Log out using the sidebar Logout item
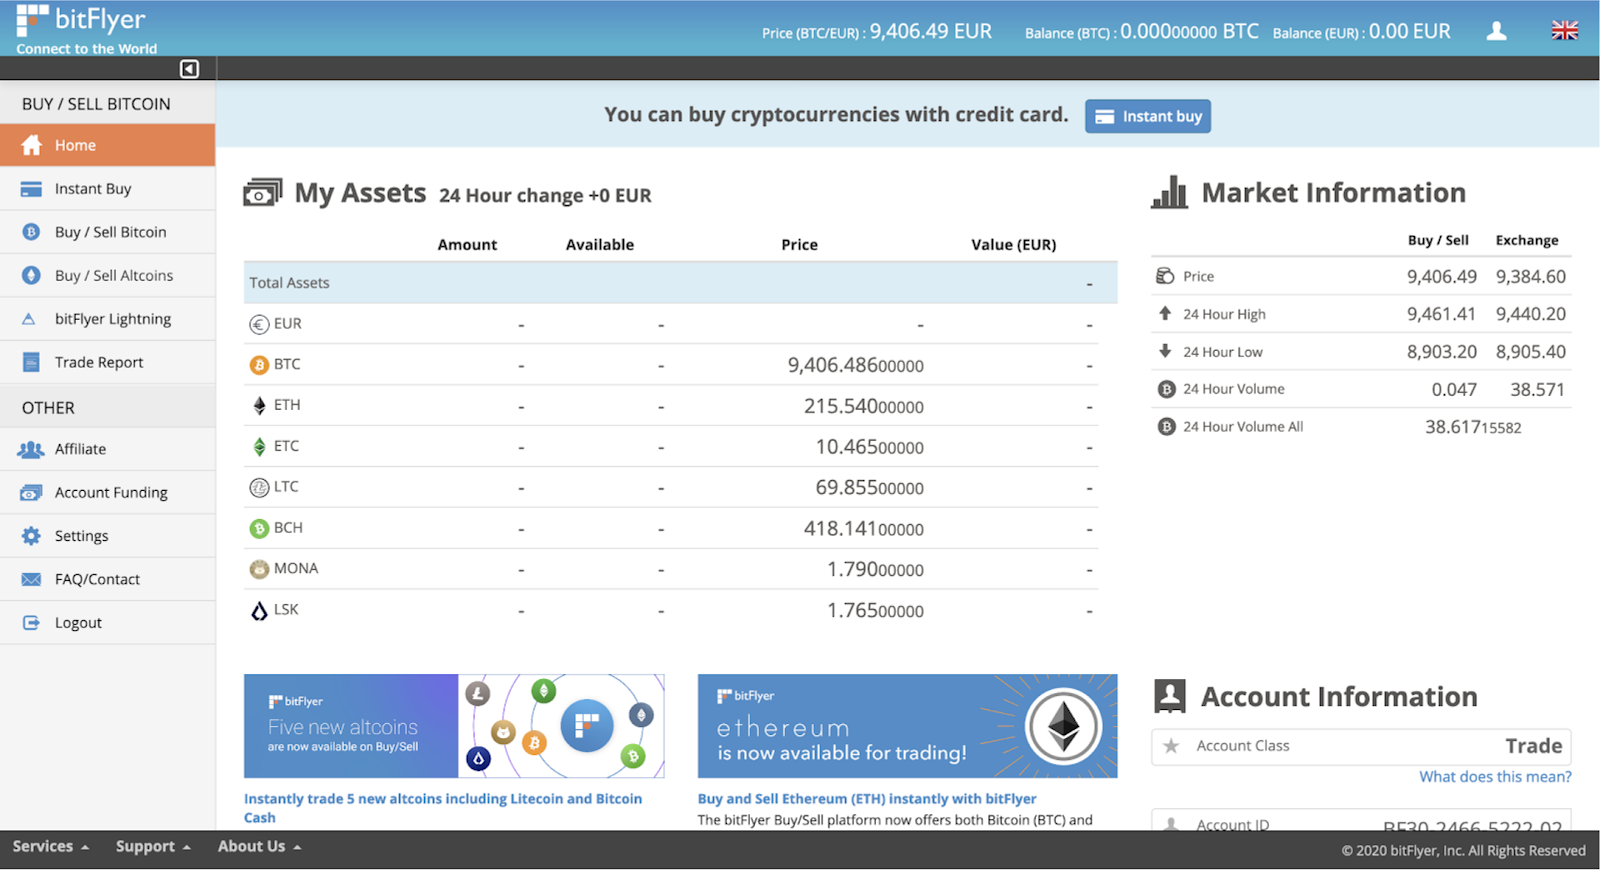Screen dimensions: 1600x870 click(78, 622)
